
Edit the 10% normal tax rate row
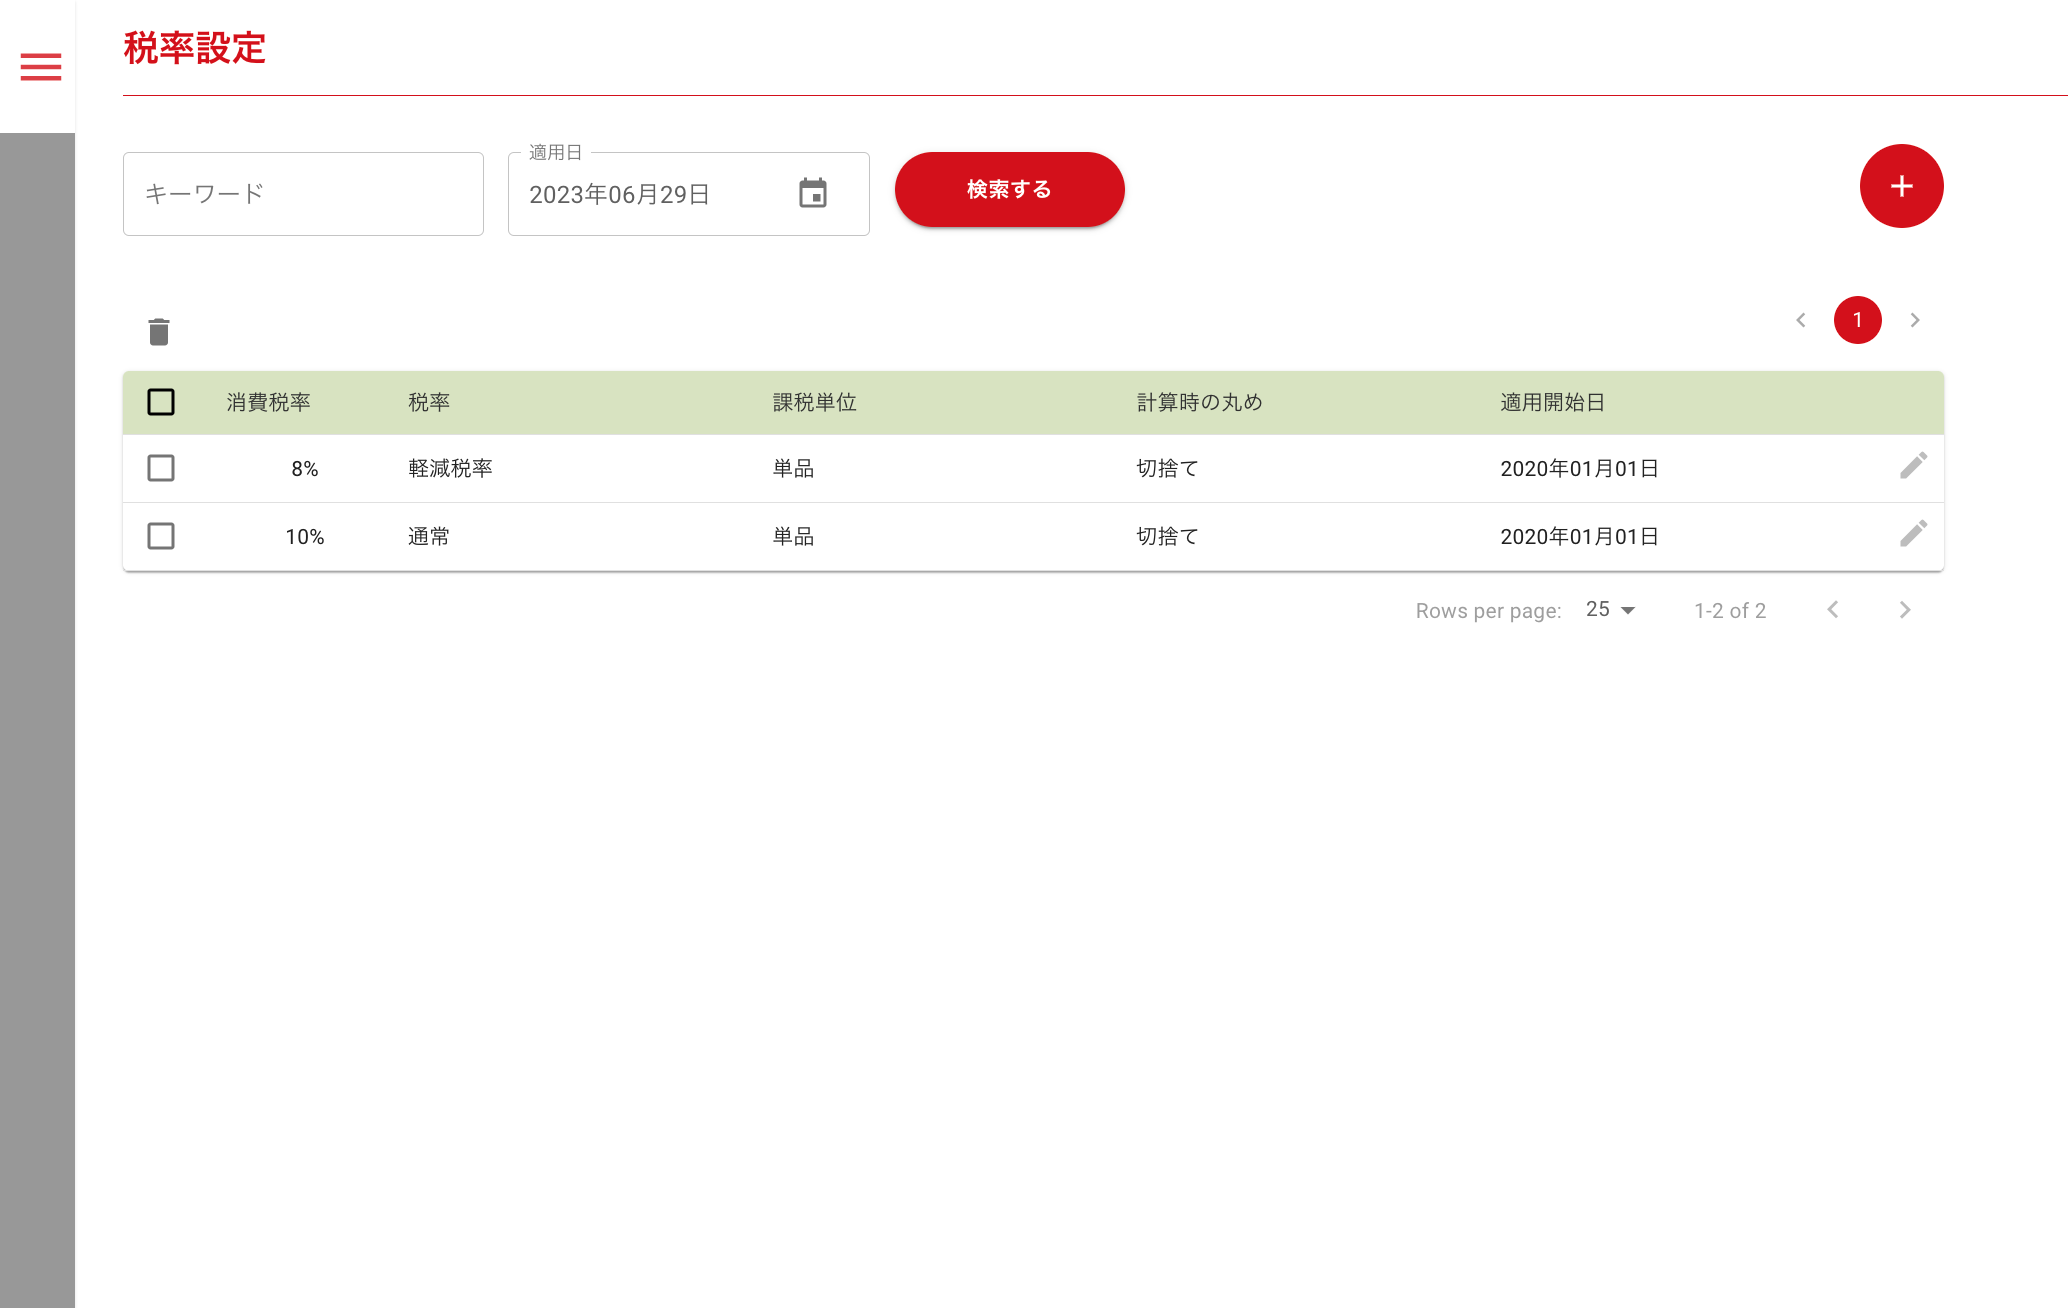(1913, 534)
